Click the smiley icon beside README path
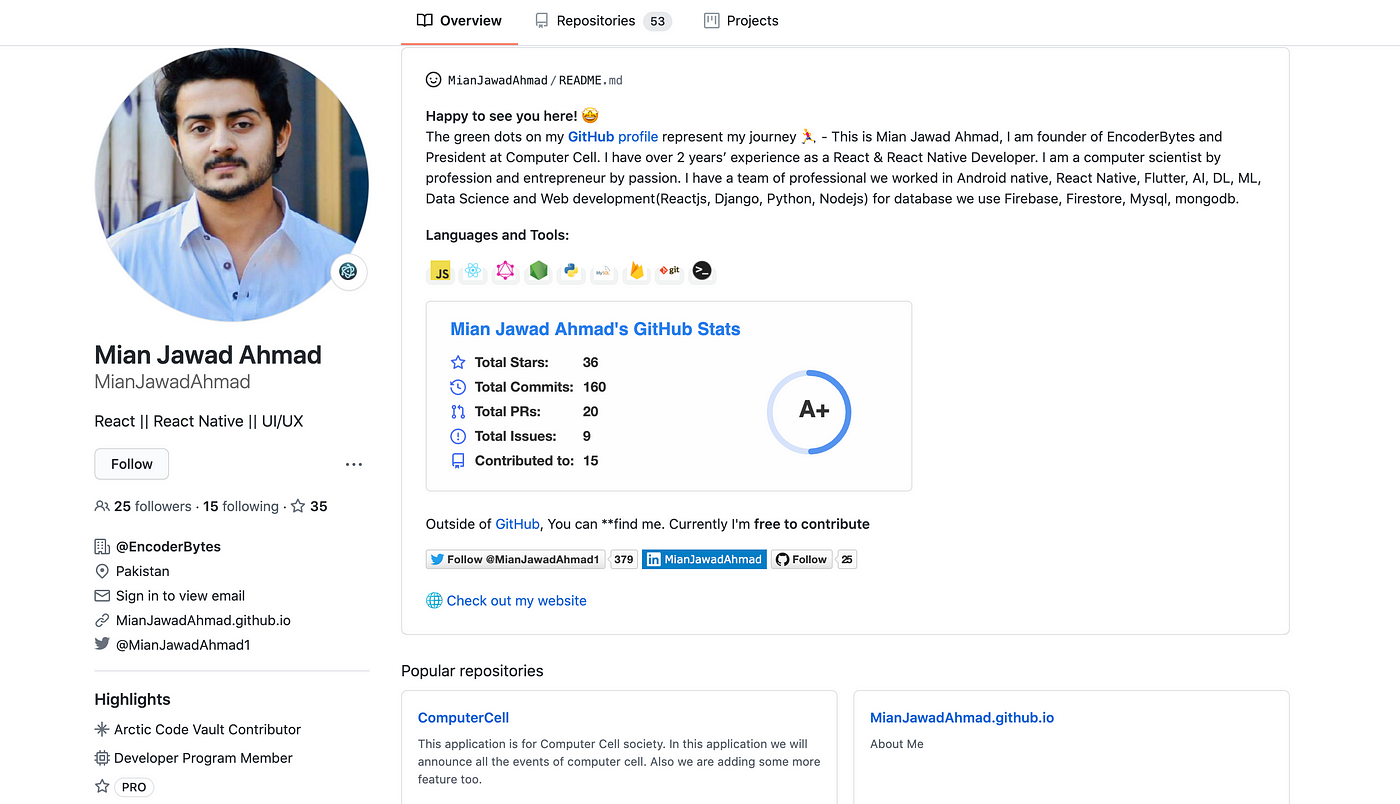 tap(434, 79)
